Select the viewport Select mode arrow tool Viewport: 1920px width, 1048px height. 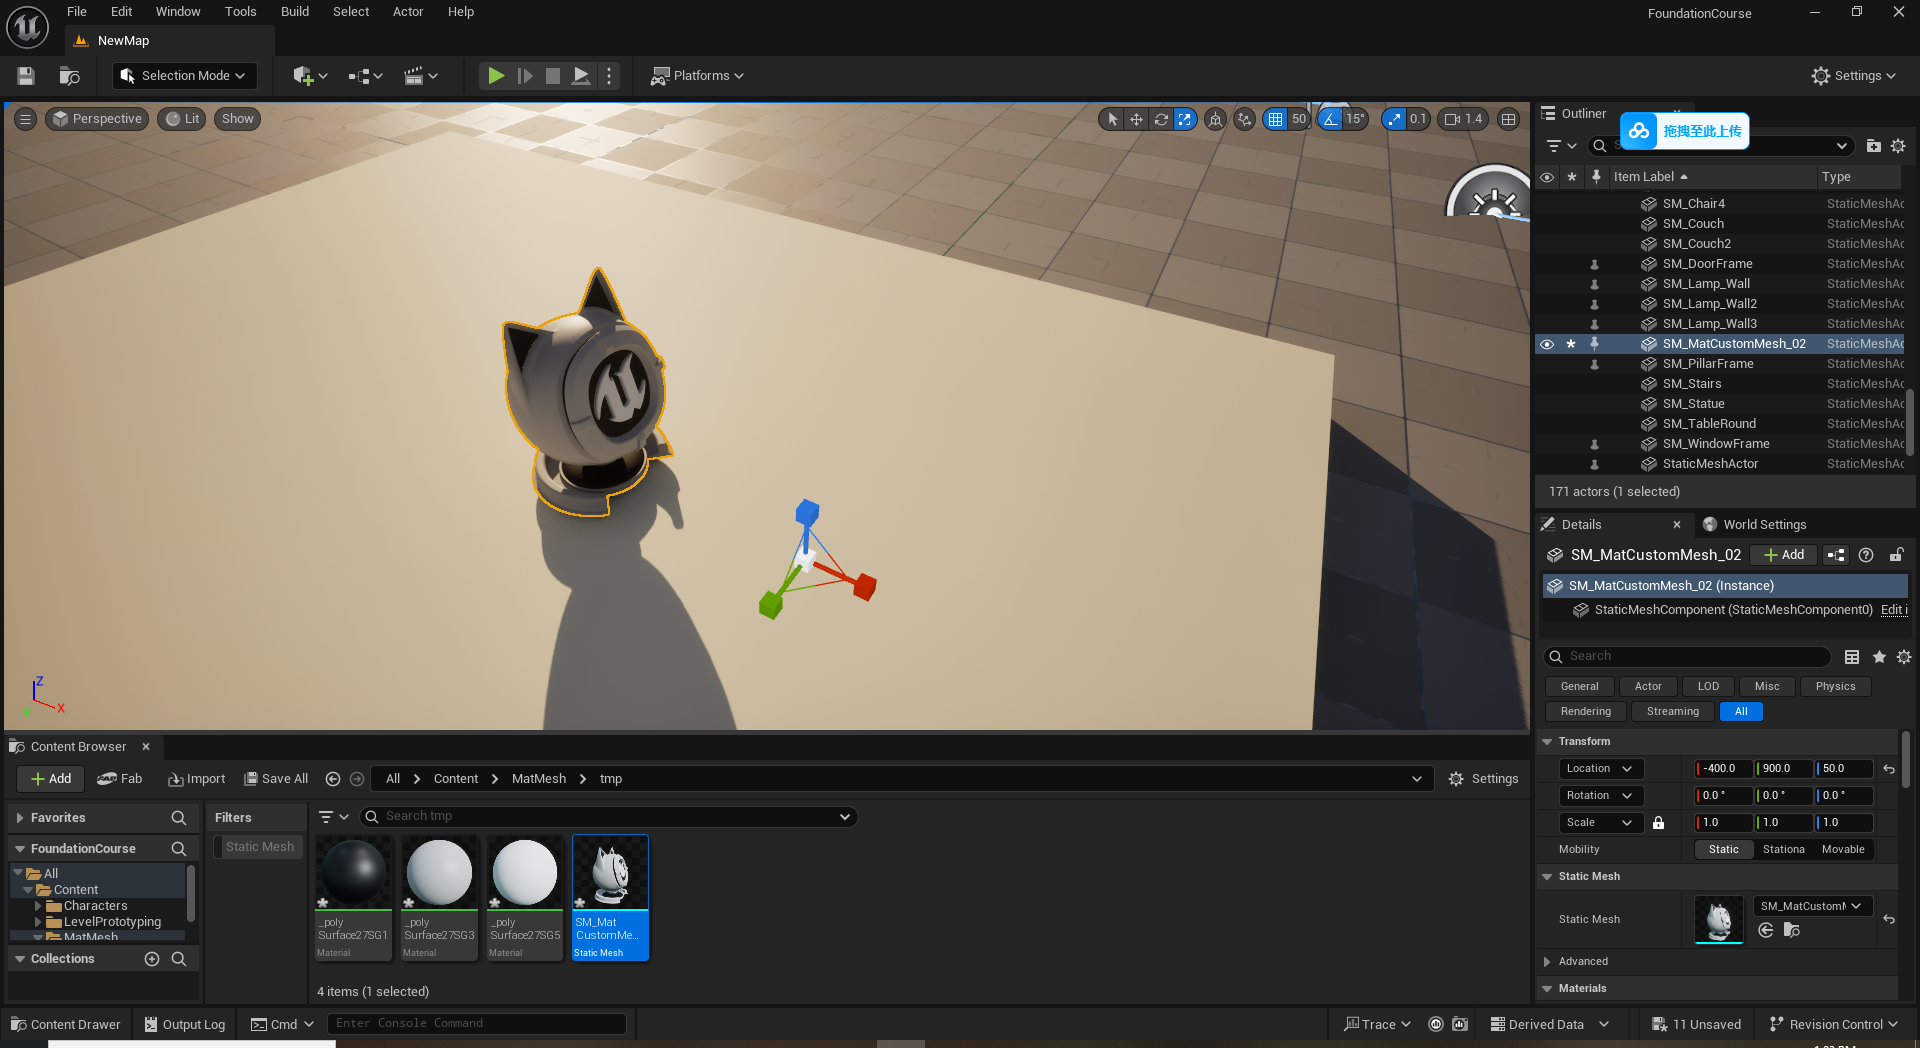1112,119
